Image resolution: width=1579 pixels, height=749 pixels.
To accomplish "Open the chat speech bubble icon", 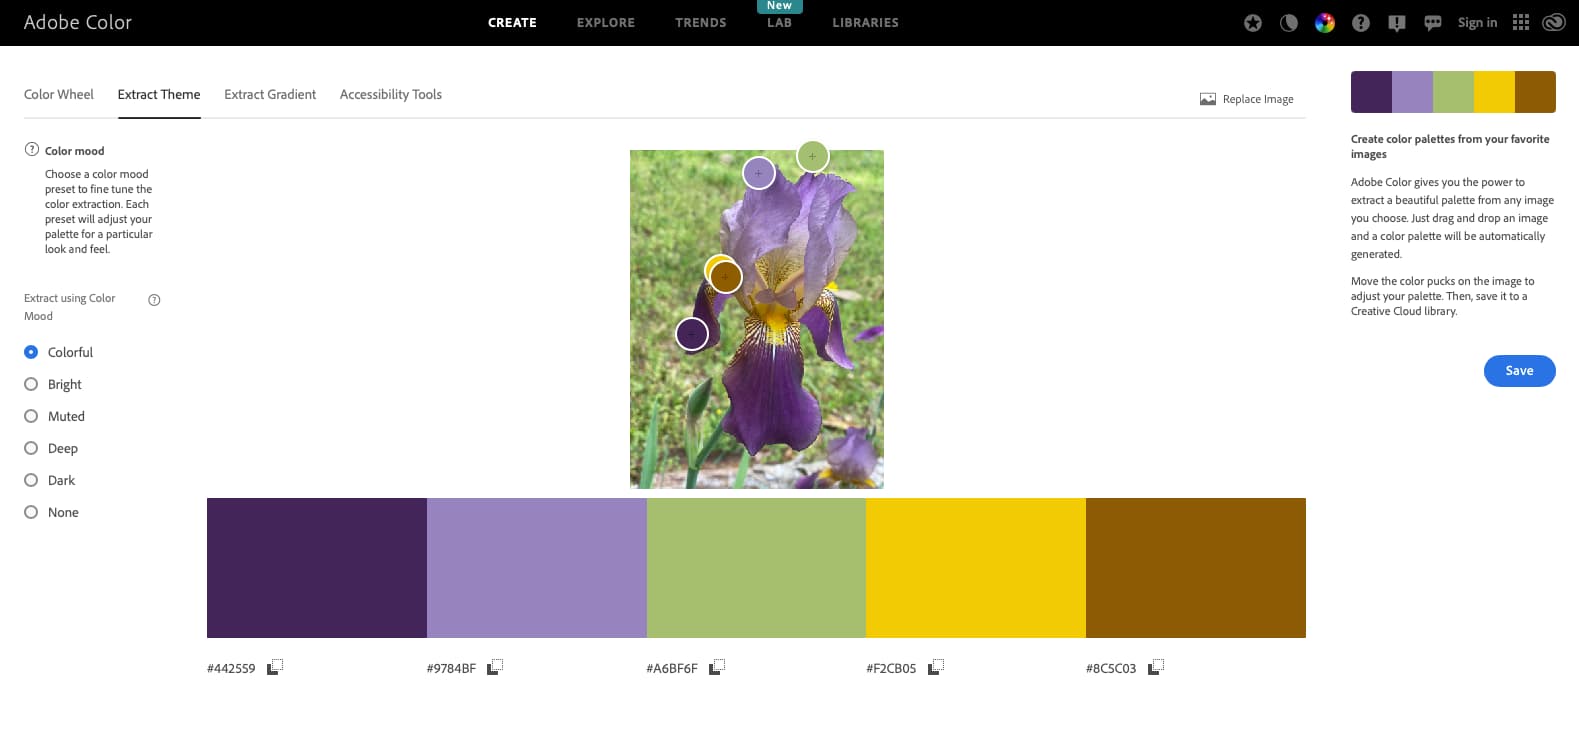I will click(1433, 23).
